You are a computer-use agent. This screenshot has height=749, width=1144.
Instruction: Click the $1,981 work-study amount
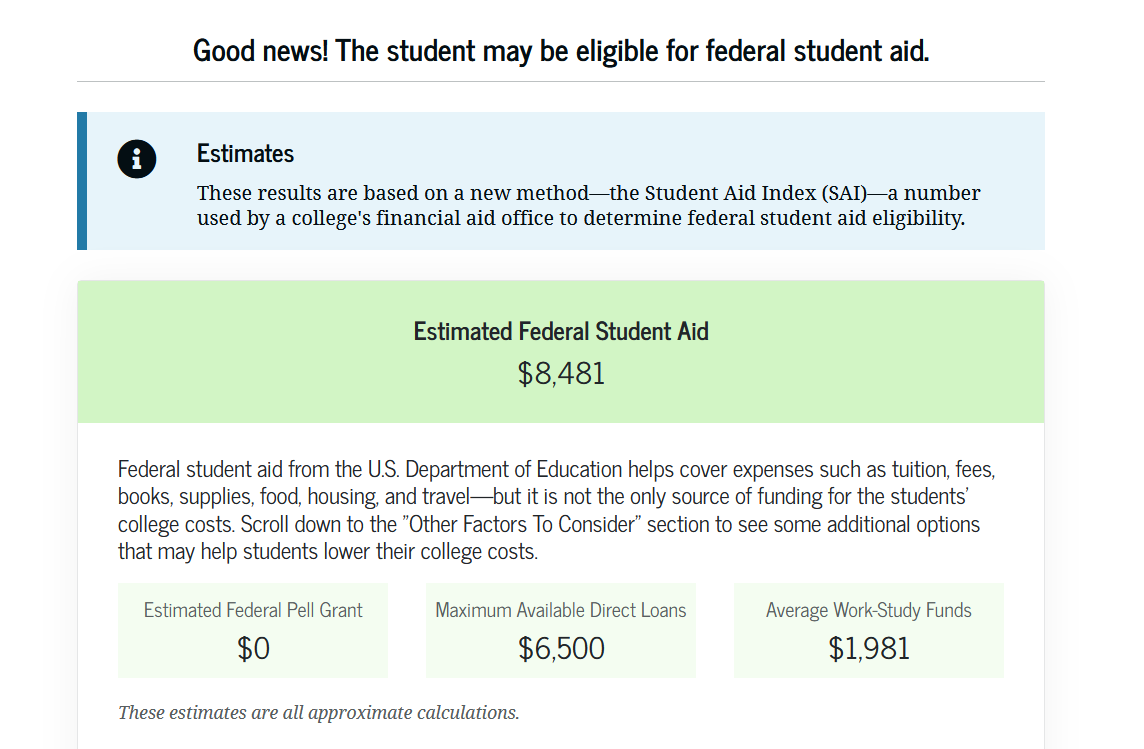tap(869, 649)
